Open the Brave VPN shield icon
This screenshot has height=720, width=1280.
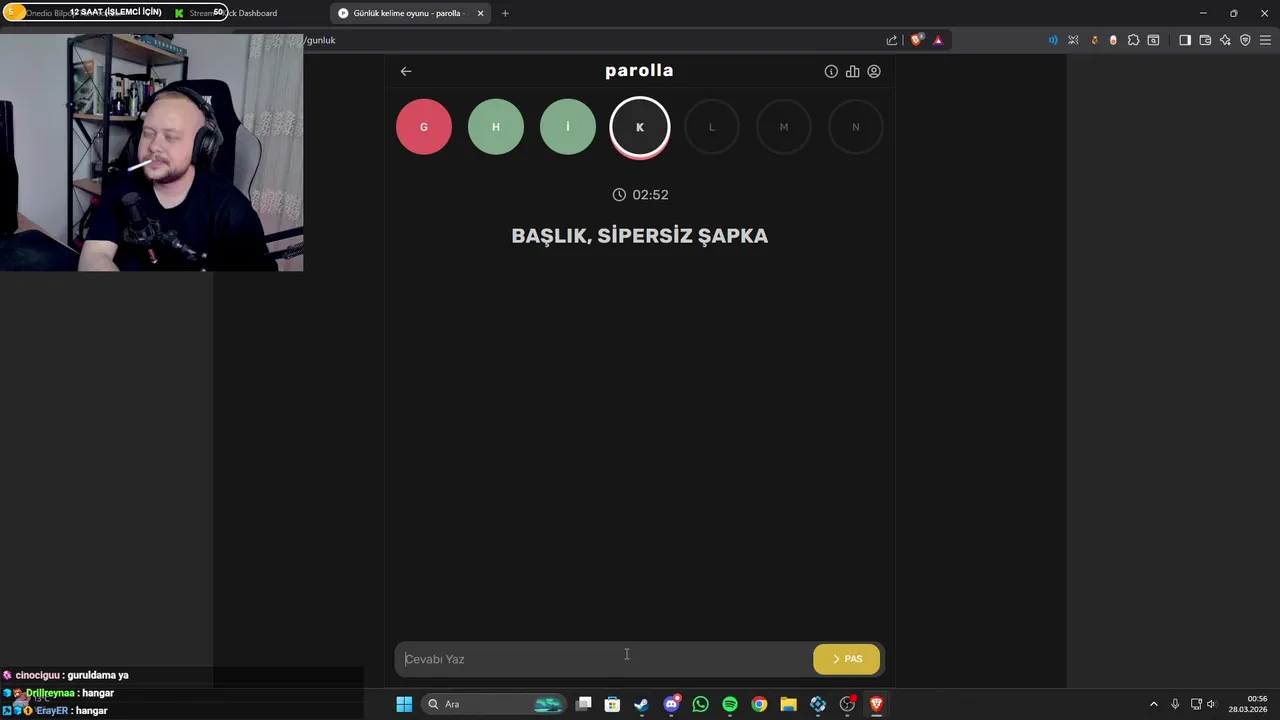pyautogui.click(x=1245, y=40)
